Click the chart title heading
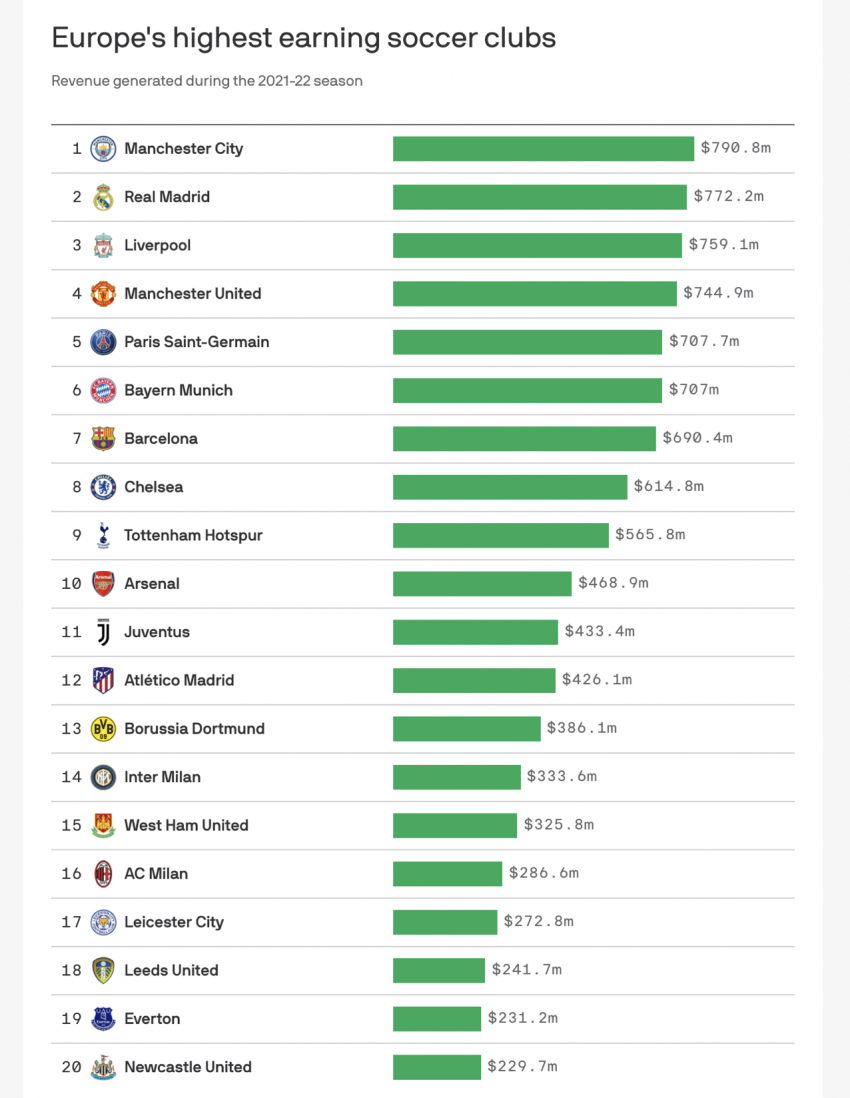Image resolution: width=850 pixels, height=1098 pixels. tap(303, 39)
